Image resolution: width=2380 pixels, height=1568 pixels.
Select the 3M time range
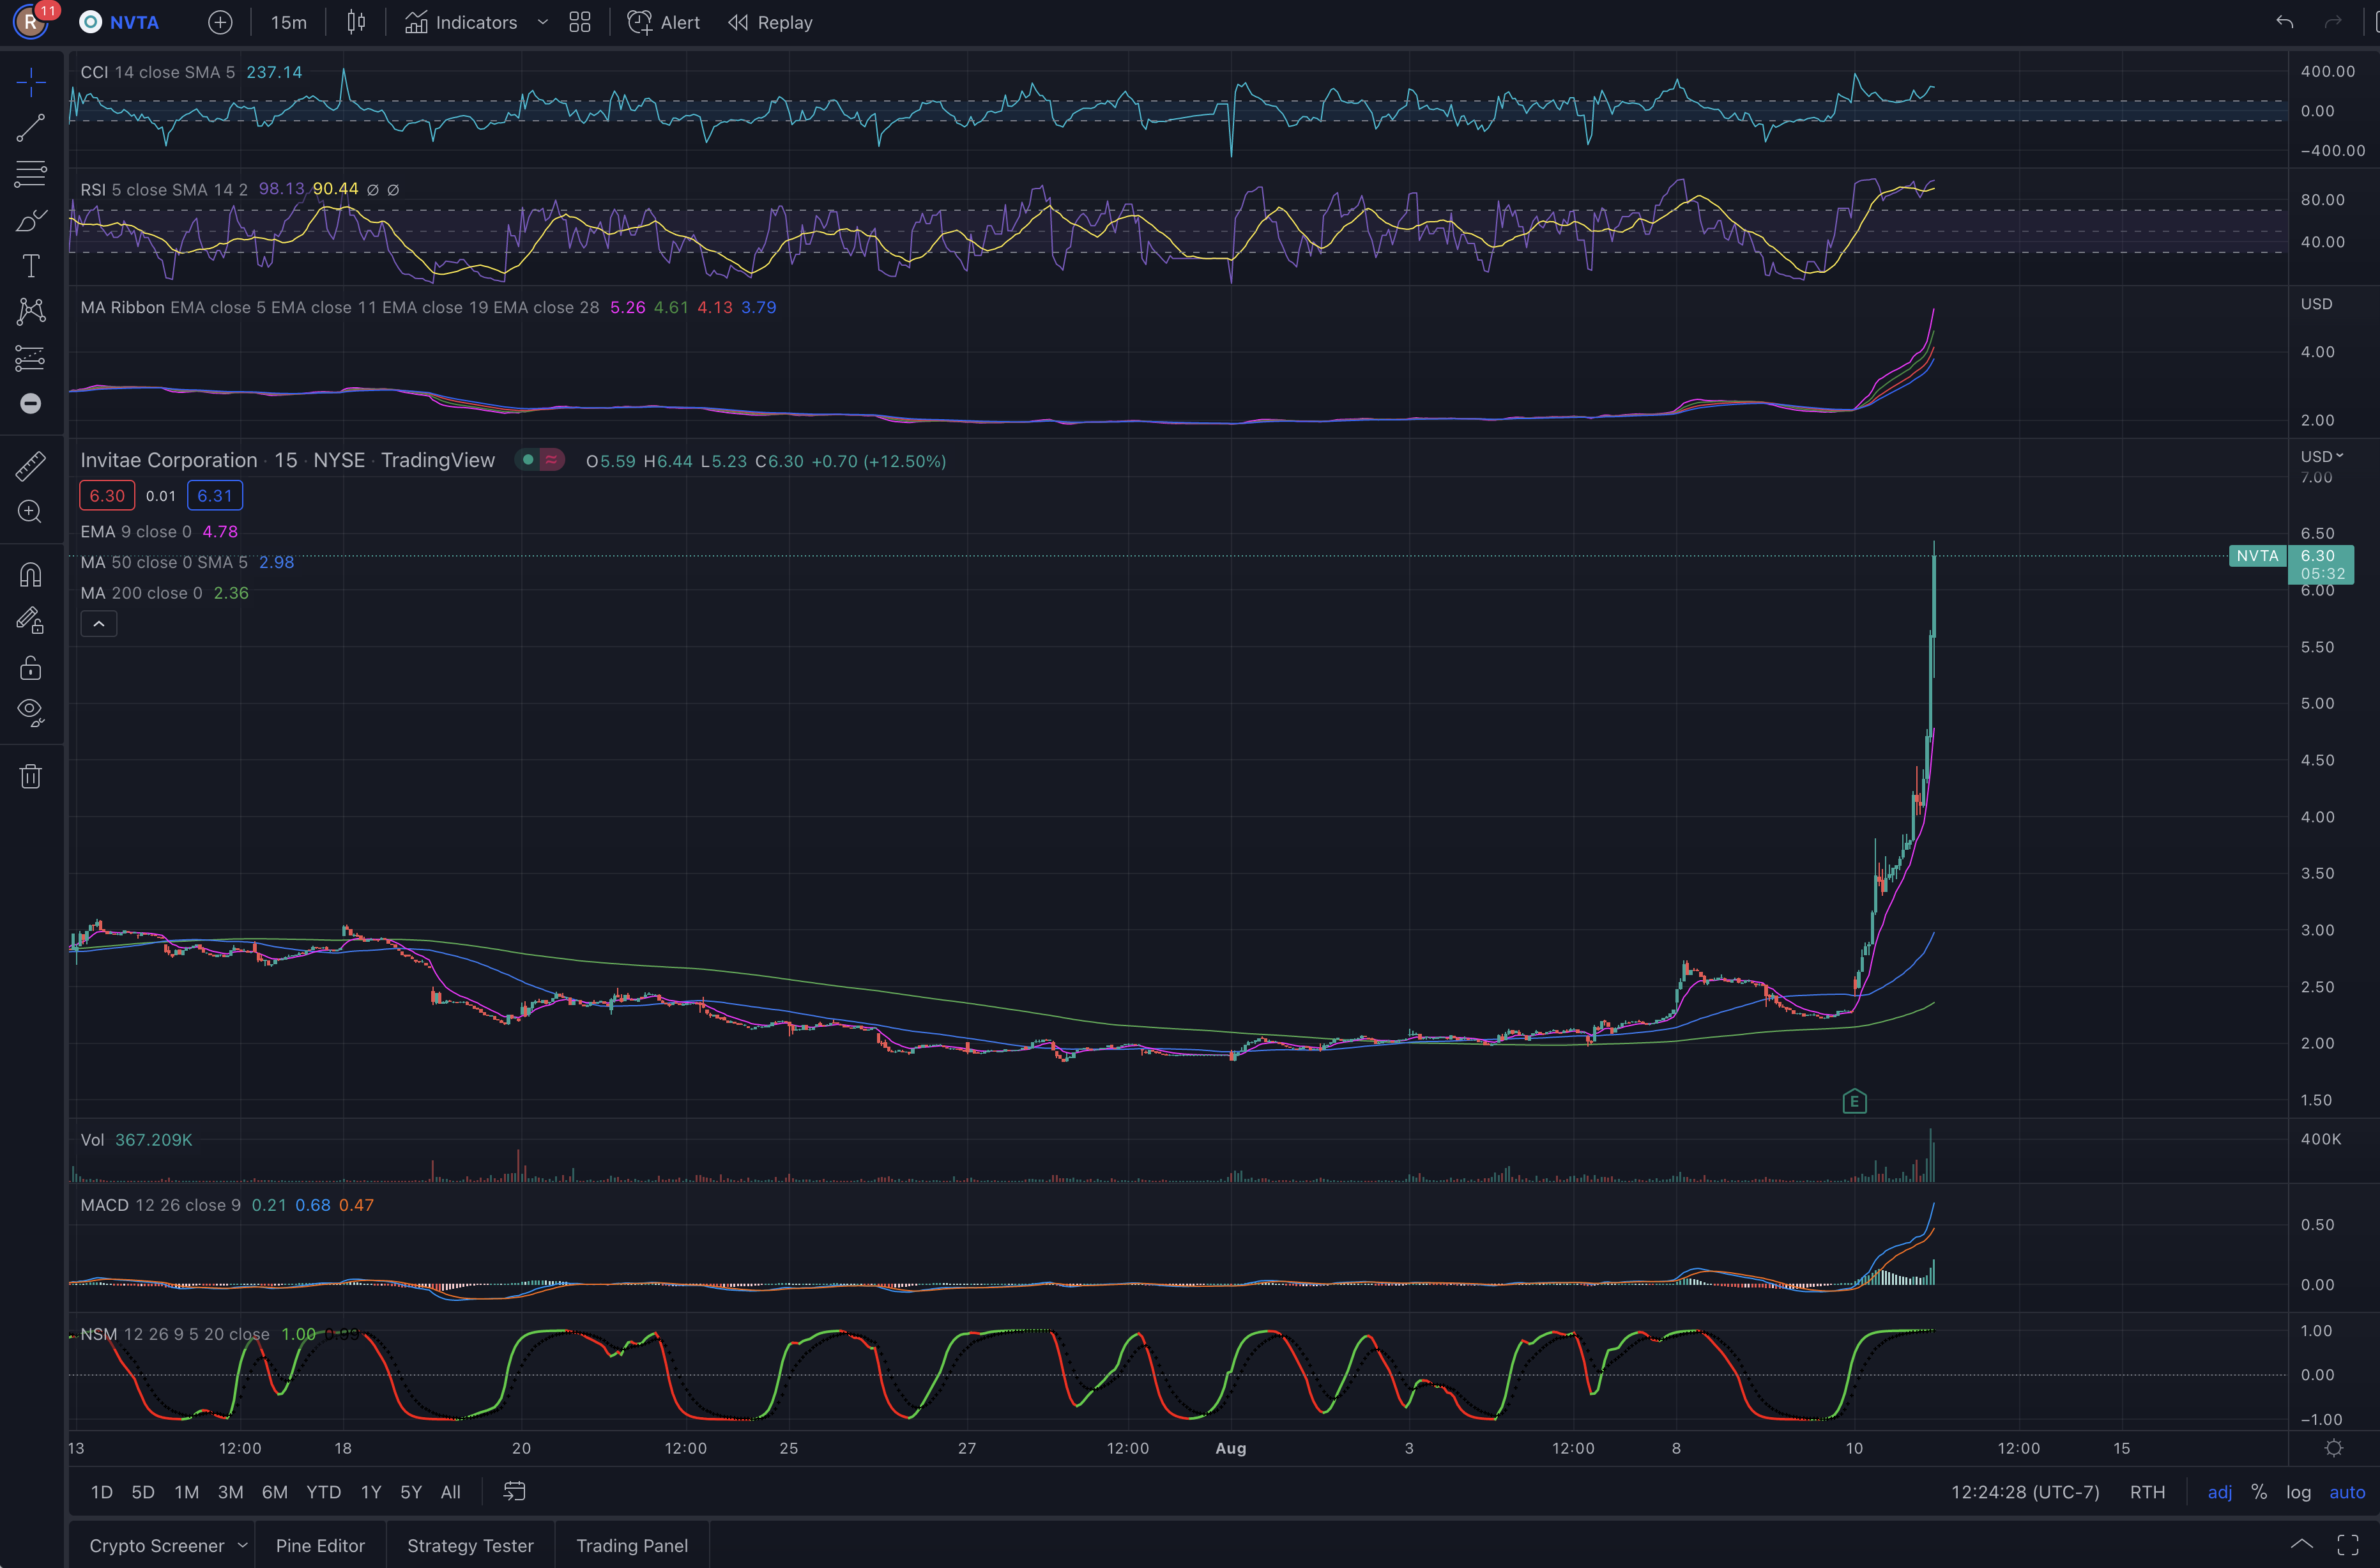point(230,1492)
